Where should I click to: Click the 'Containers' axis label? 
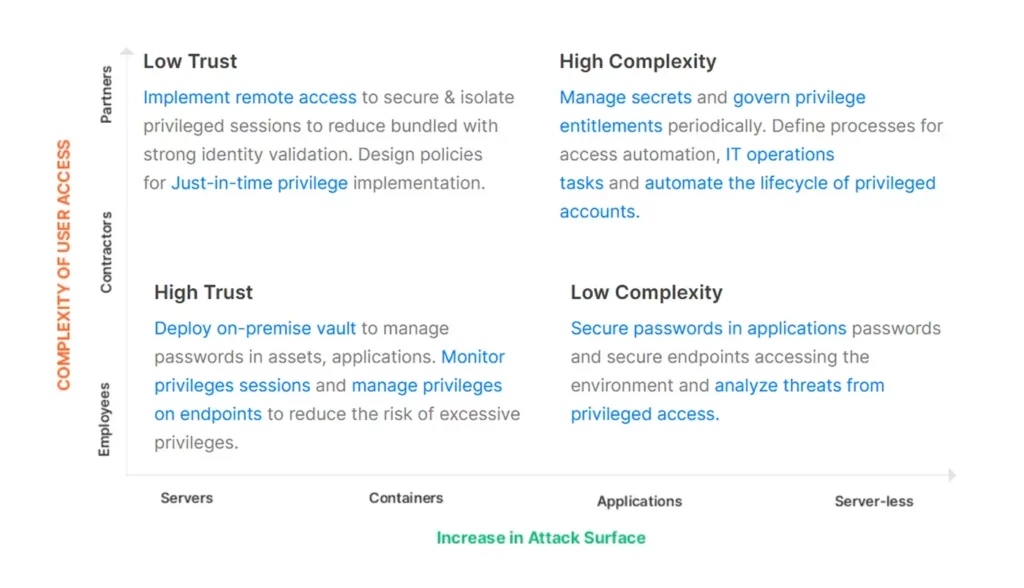[405, 498]
